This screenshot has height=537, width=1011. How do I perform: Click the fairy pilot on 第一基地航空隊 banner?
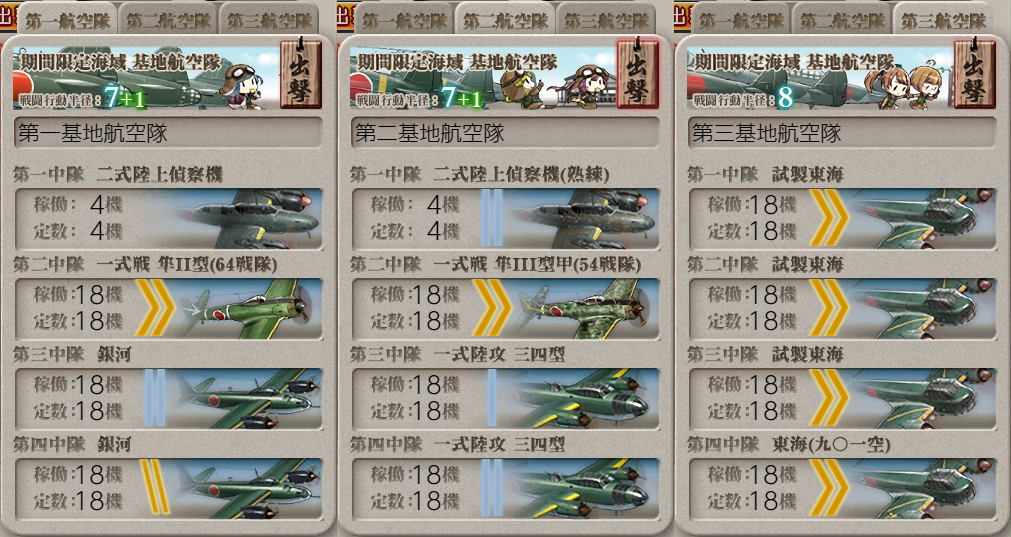point(240,86)
